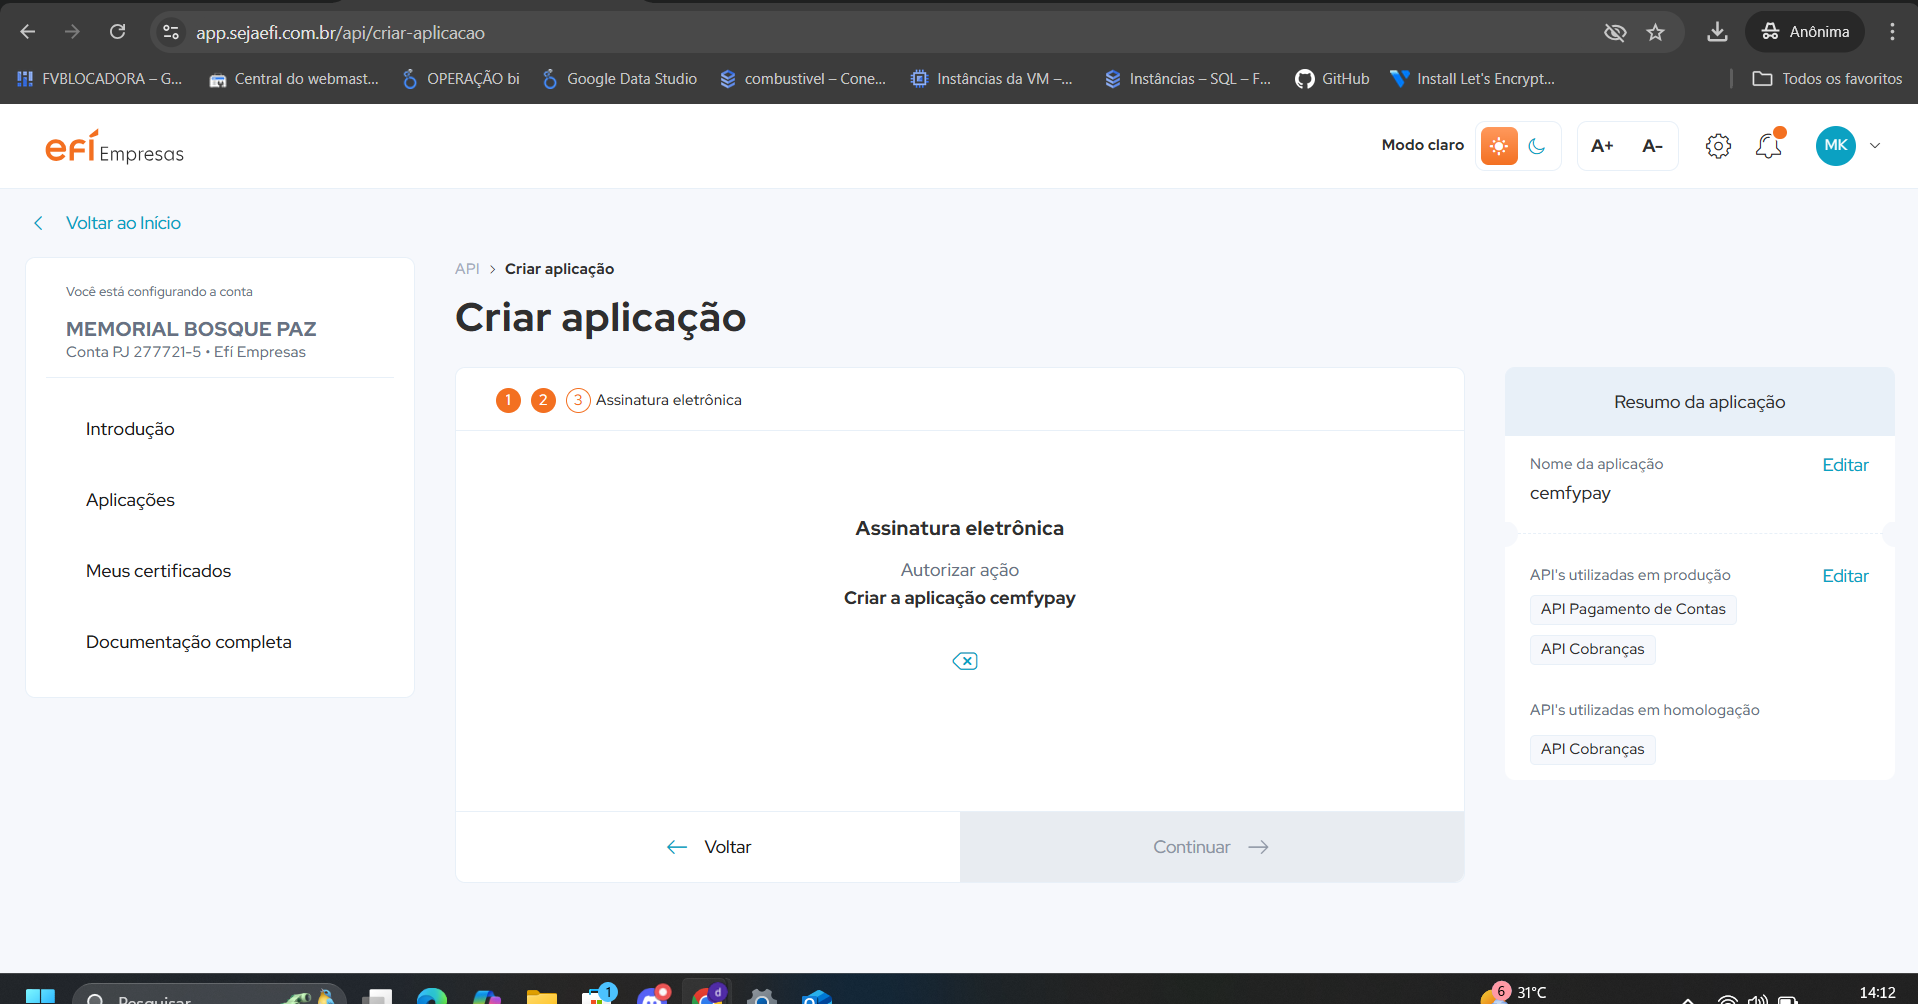1918x1004 pixels.
Task: Click the Conta PJ 277721-5 account line
Action: tap(186, 352)
